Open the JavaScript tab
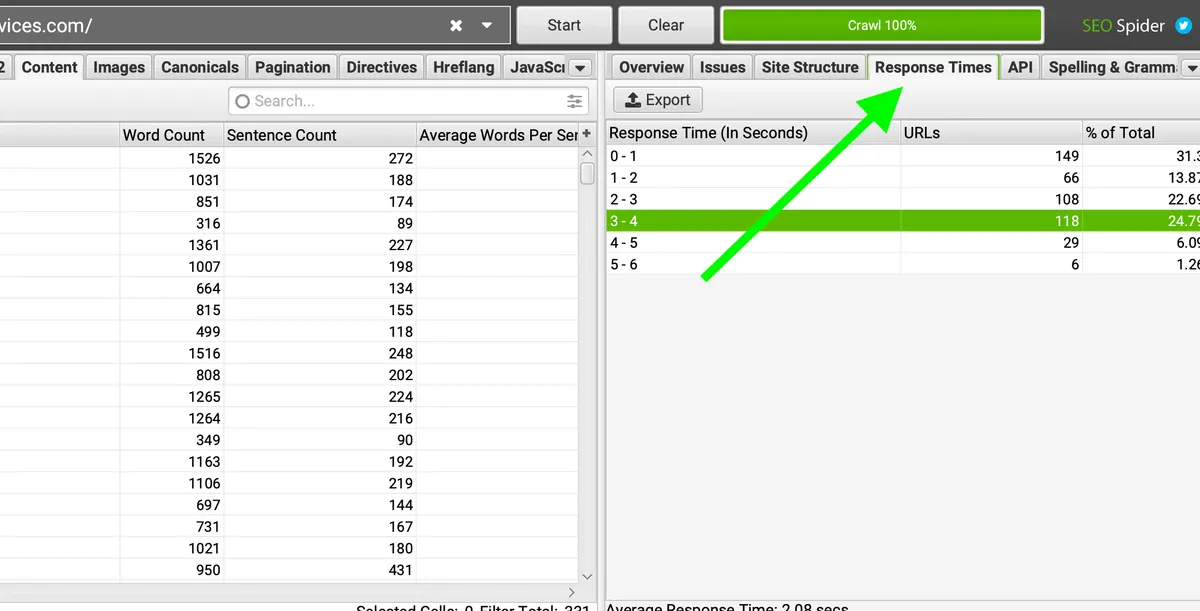Screen dimensions: 1200x611 (537, 67)
